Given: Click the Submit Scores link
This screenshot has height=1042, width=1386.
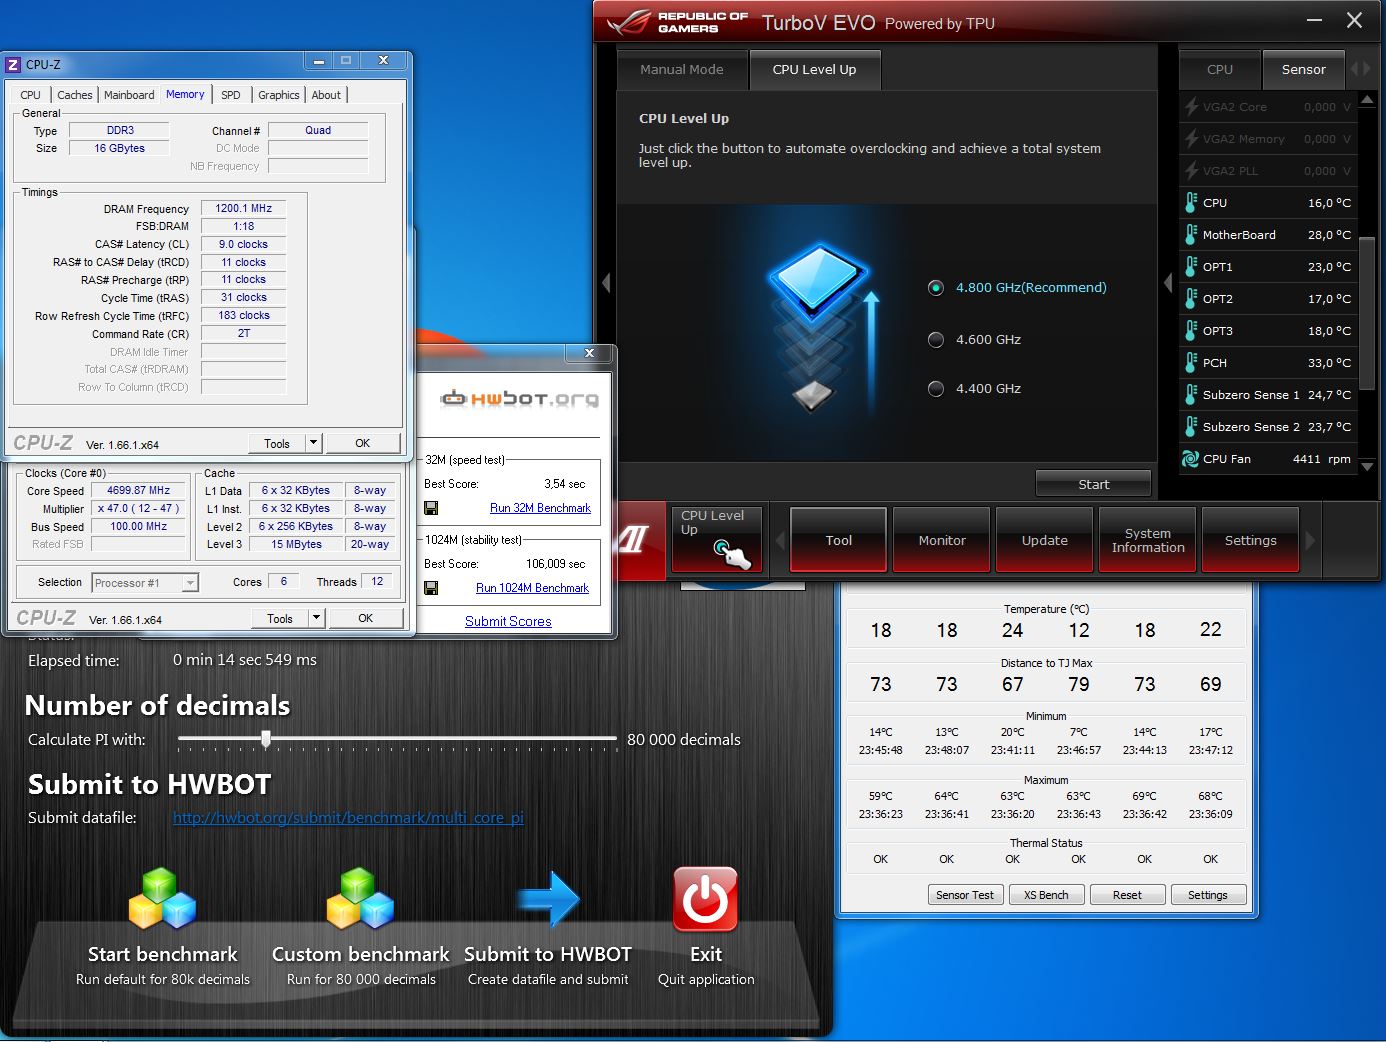Looking at the screenshot, I should point(508,621).
